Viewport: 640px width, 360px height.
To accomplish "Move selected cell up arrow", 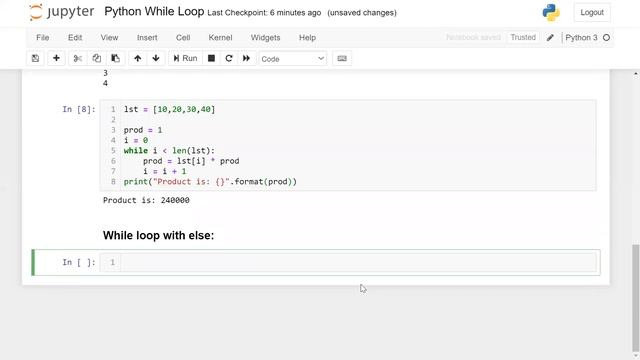I will pyautogui.click(x=138, y=58).
